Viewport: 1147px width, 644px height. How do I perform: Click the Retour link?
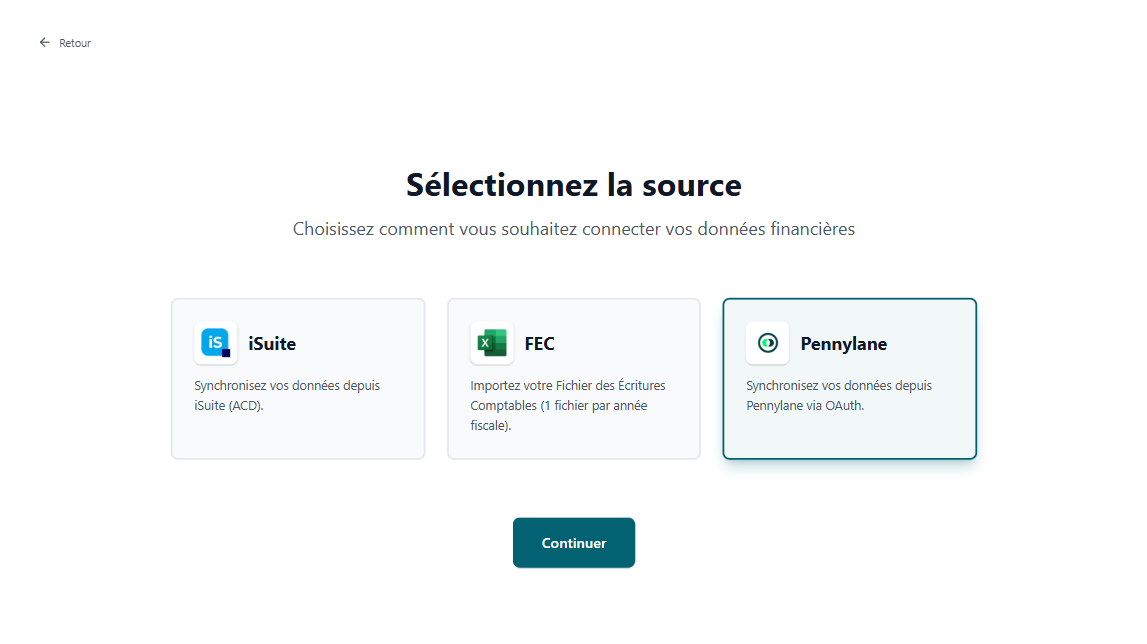pyautogui.click(x=74, y=43)
